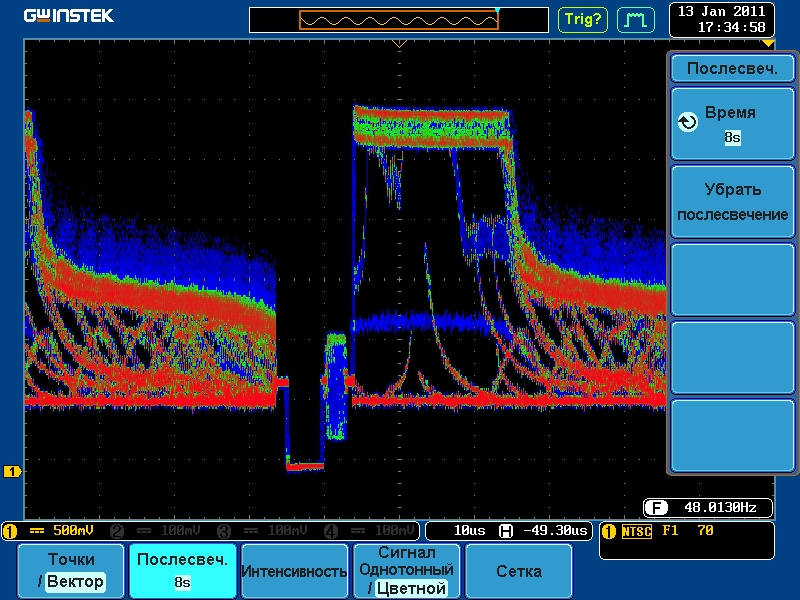This screenshot has width=800, height=600.
Task: Toggle signal between Однотонный and Цветной
Action: 406,570
